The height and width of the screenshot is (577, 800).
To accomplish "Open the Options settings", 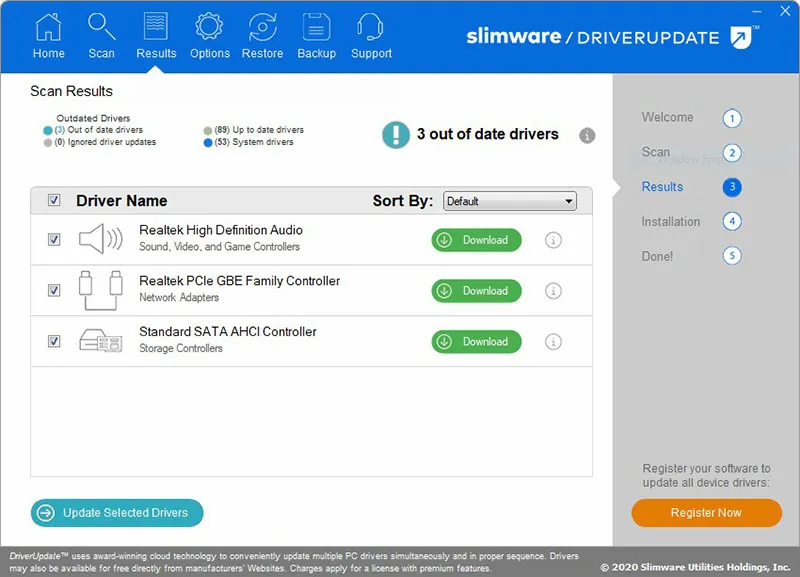I will click(x=209, y=33).
